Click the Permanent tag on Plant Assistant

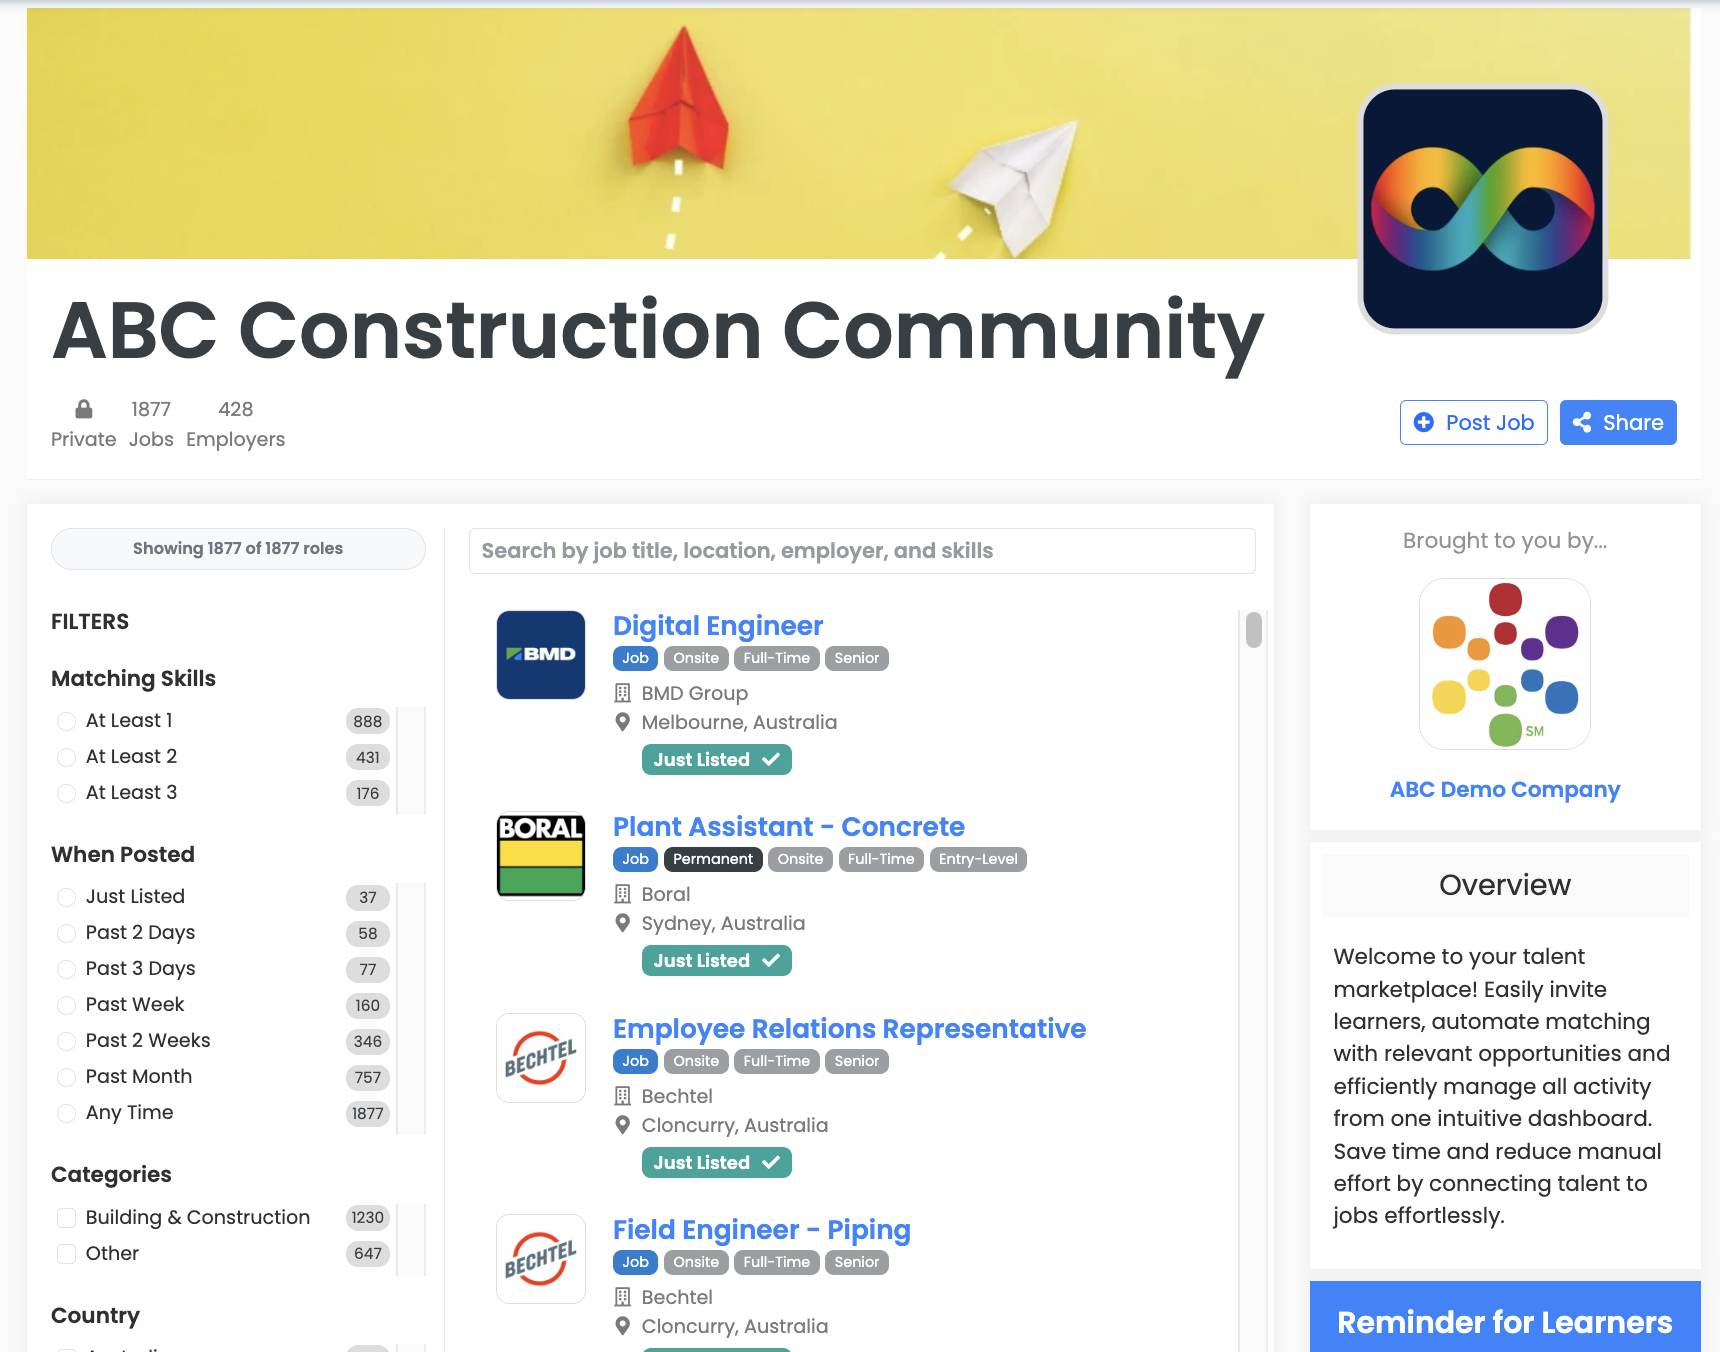point(713,859)
